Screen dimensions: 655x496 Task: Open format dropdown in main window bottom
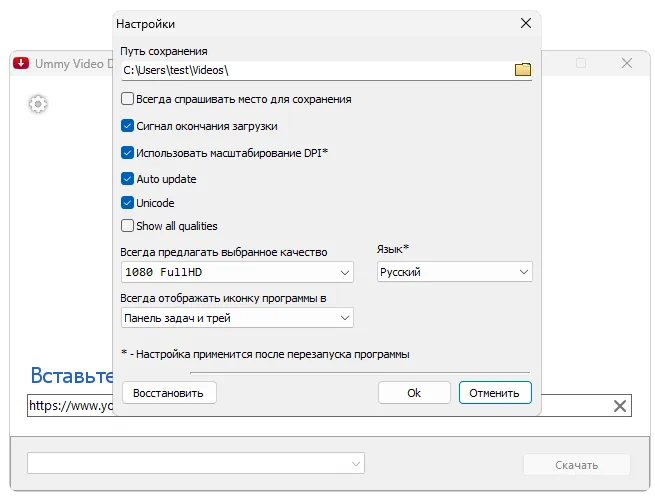point(196,463)
